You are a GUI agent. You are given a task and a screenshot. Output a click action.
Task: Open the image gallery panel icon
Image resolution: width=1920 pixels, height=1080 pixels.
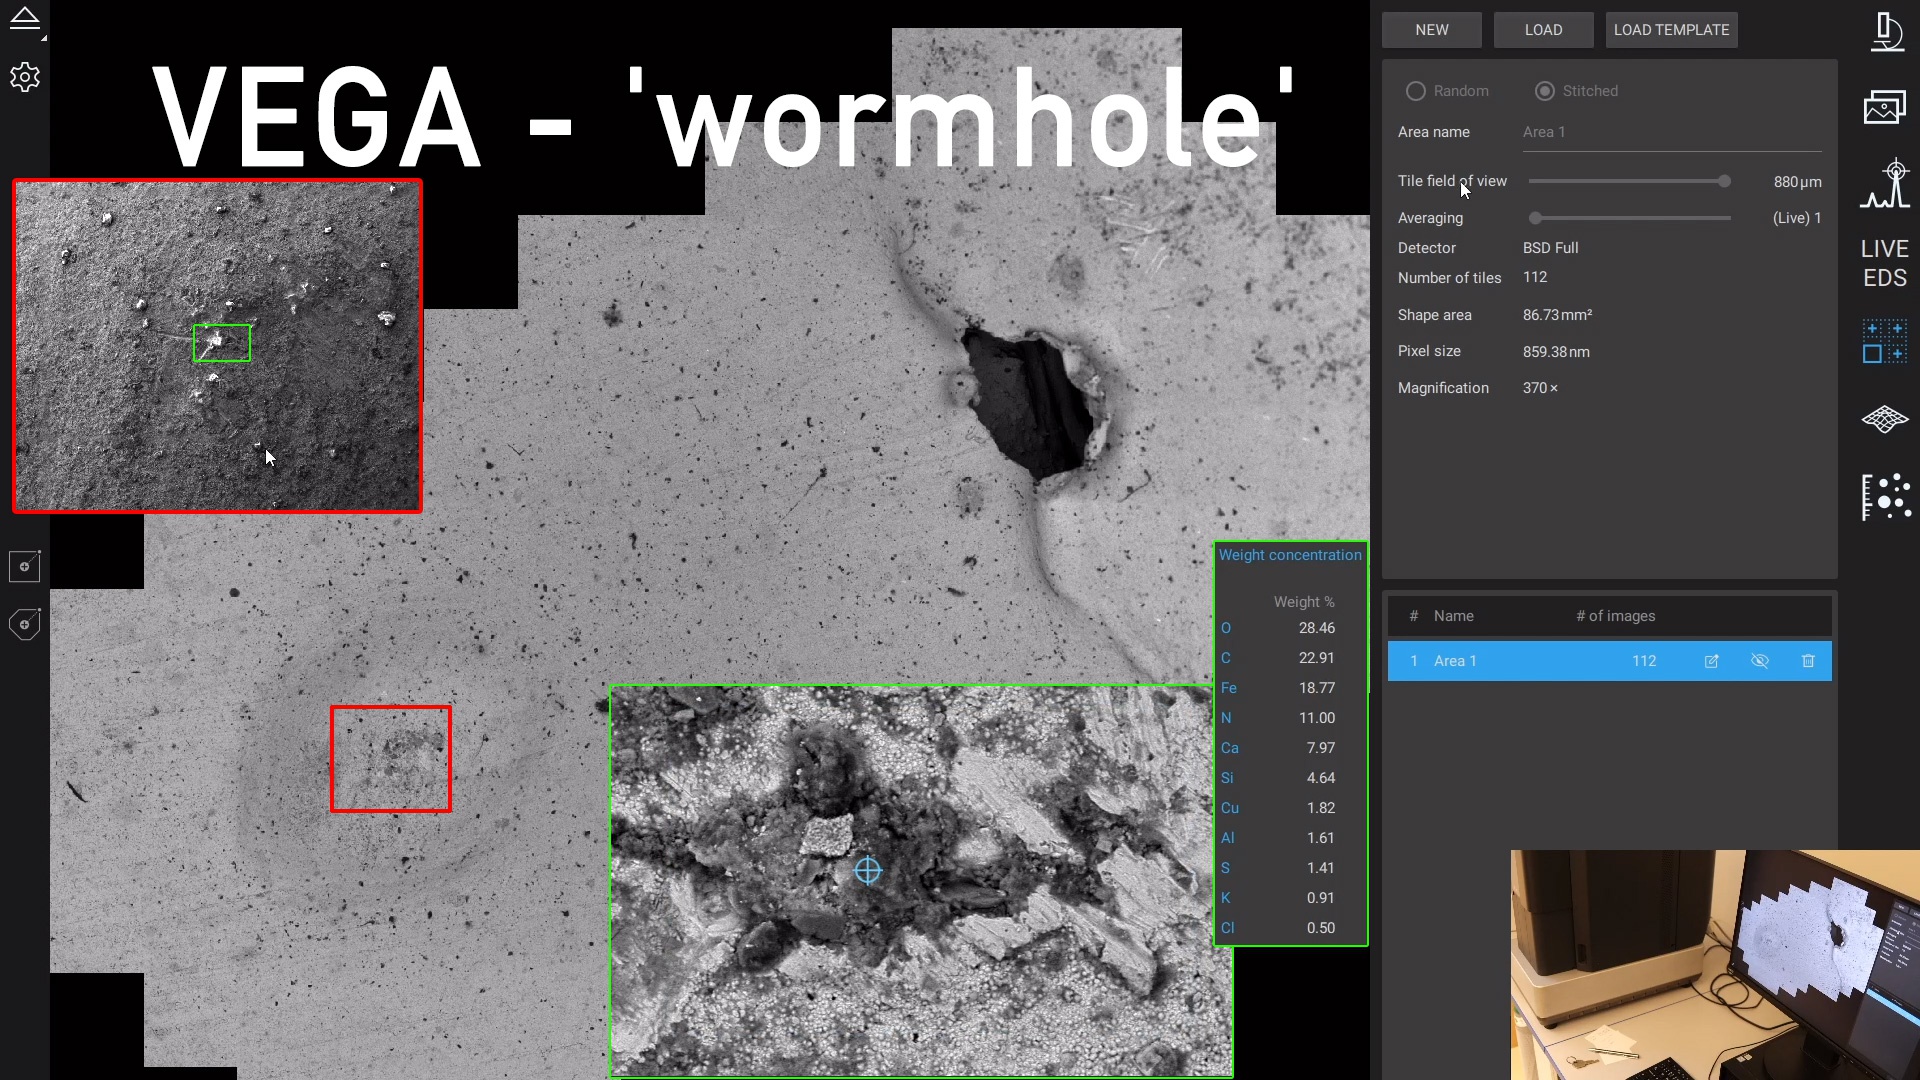[1885, 107]
